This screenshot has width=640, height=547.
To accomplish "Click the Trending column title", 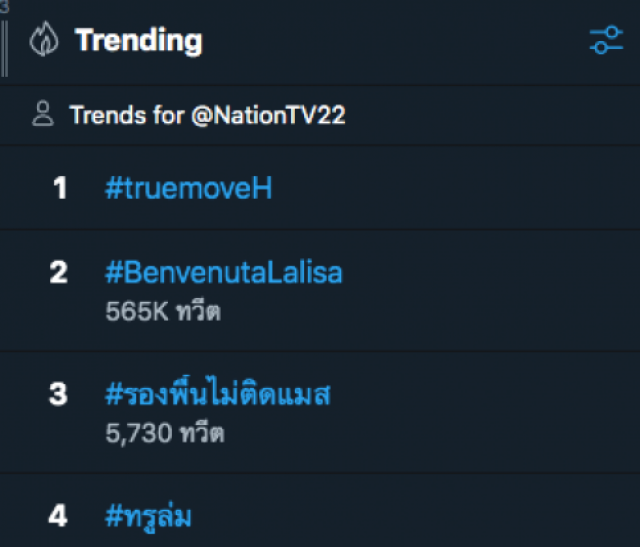I will pyautogui.click(x=139, y=41).
